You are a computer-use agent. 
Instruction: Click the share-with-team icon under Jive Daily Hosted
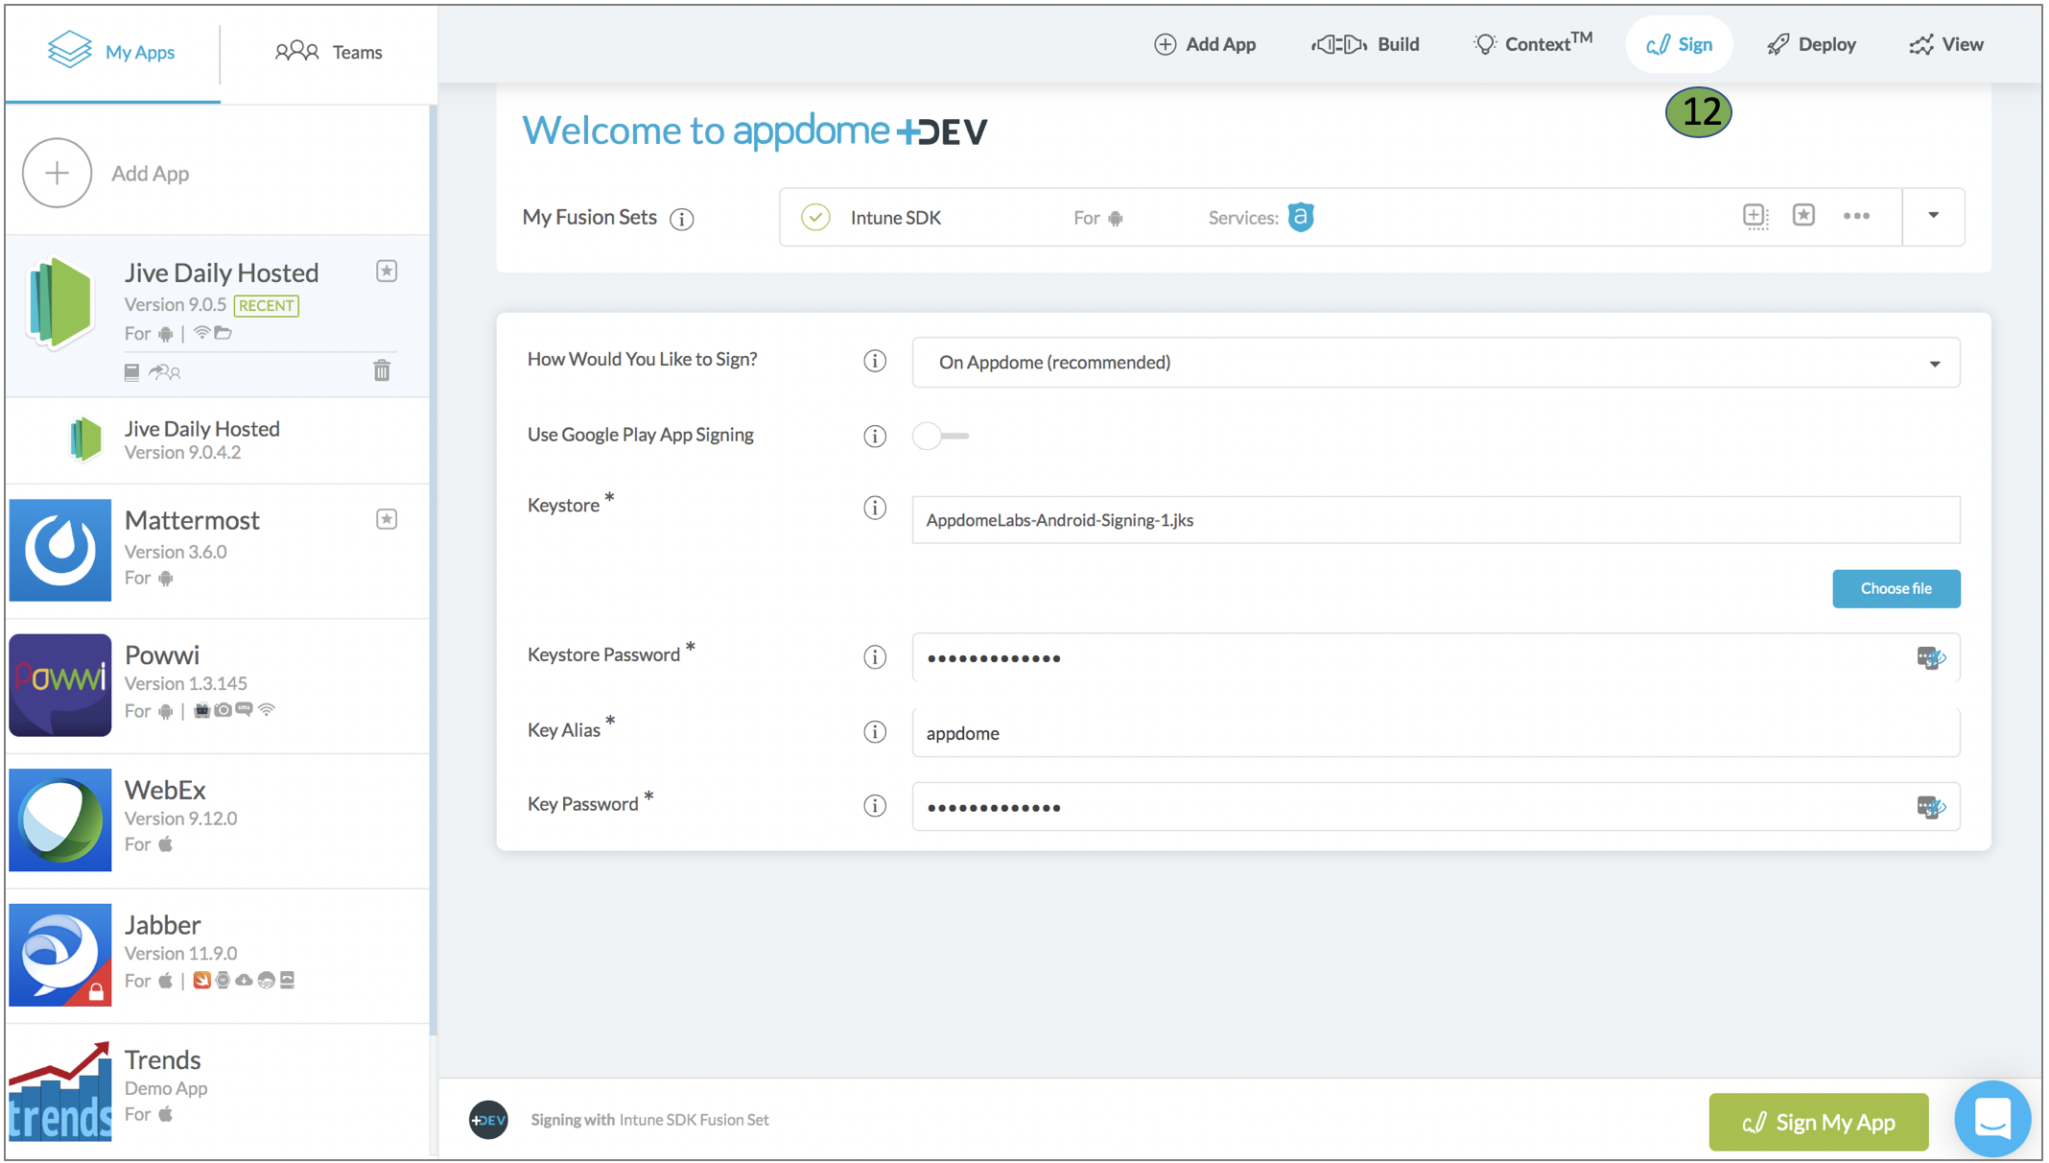click(165, 372)
